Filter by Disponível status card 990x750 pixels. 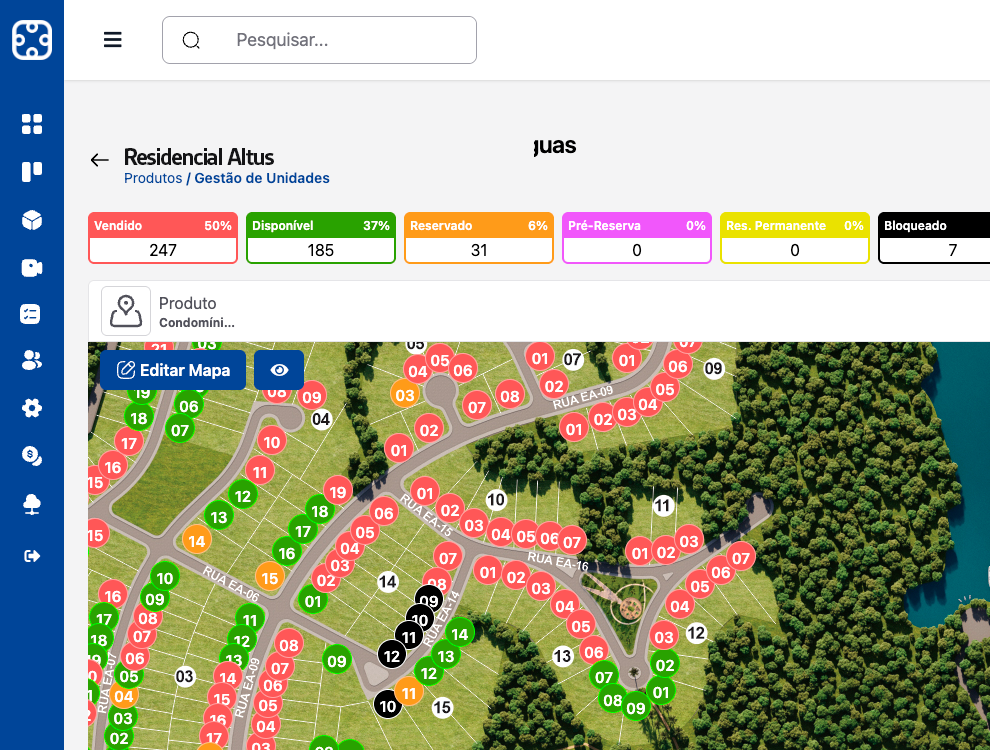(321, 238)
